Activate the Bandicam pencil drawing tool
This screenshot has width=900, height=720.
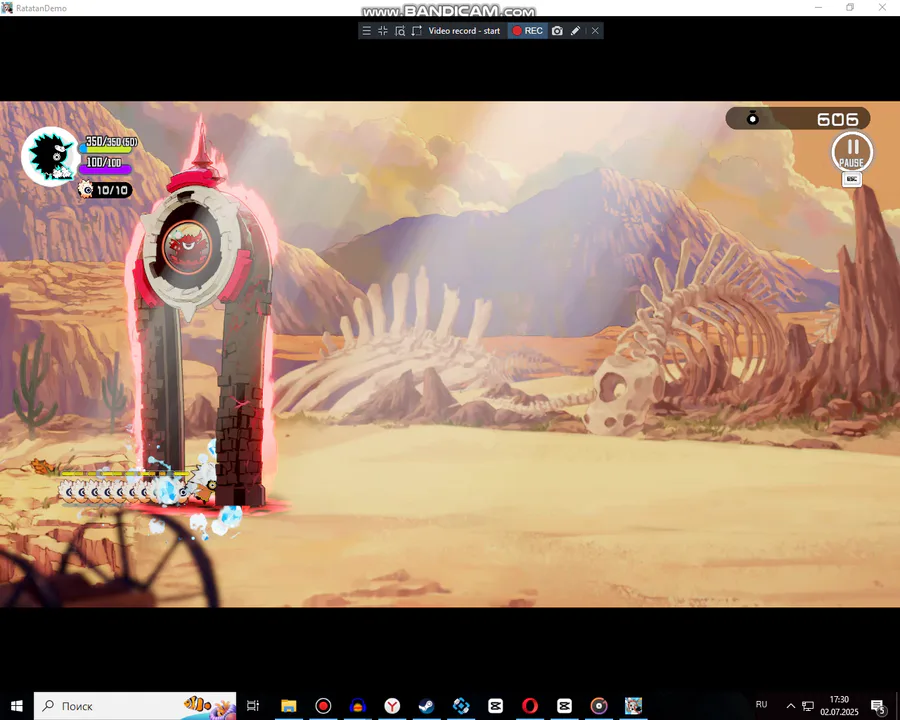coord(575,31)
